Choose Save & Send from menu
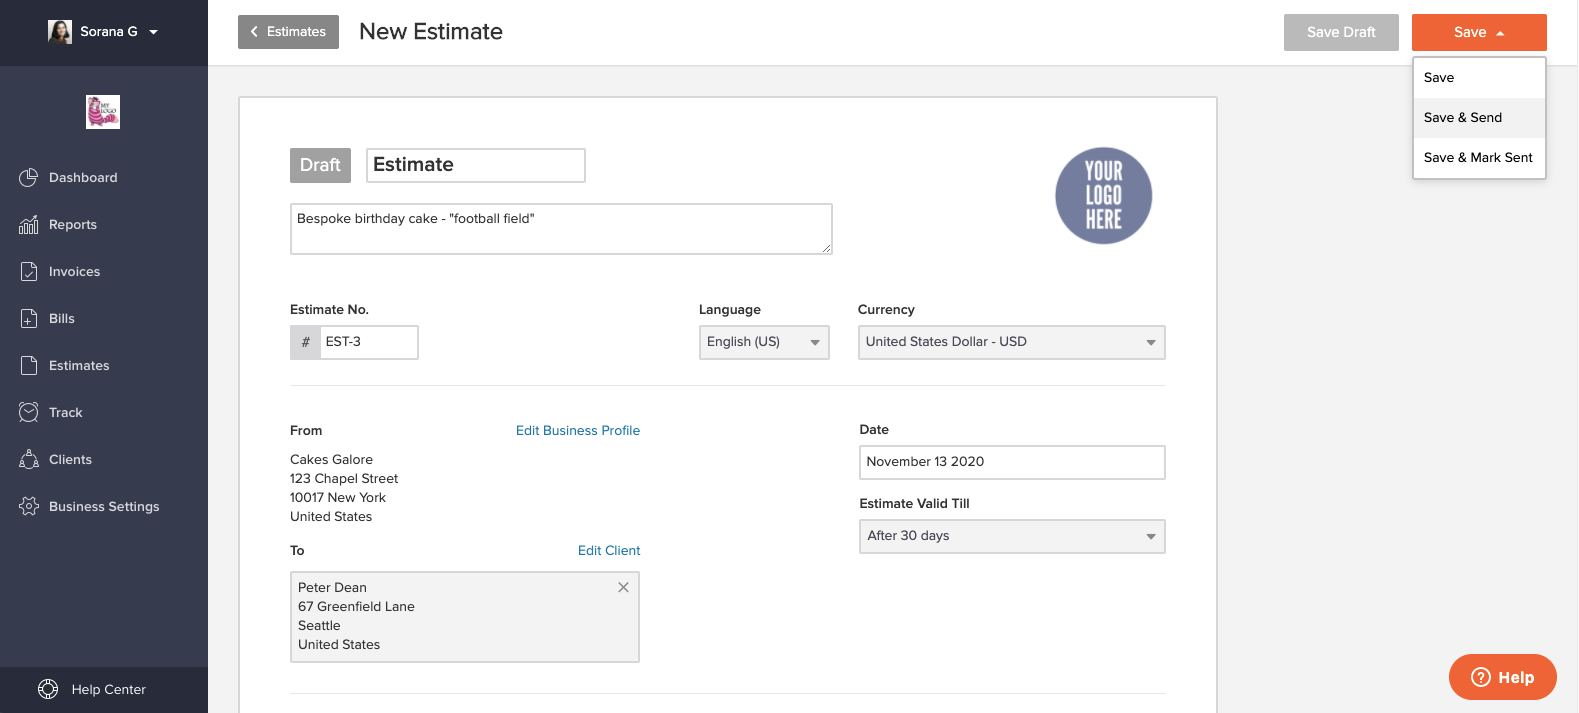 1463,118
